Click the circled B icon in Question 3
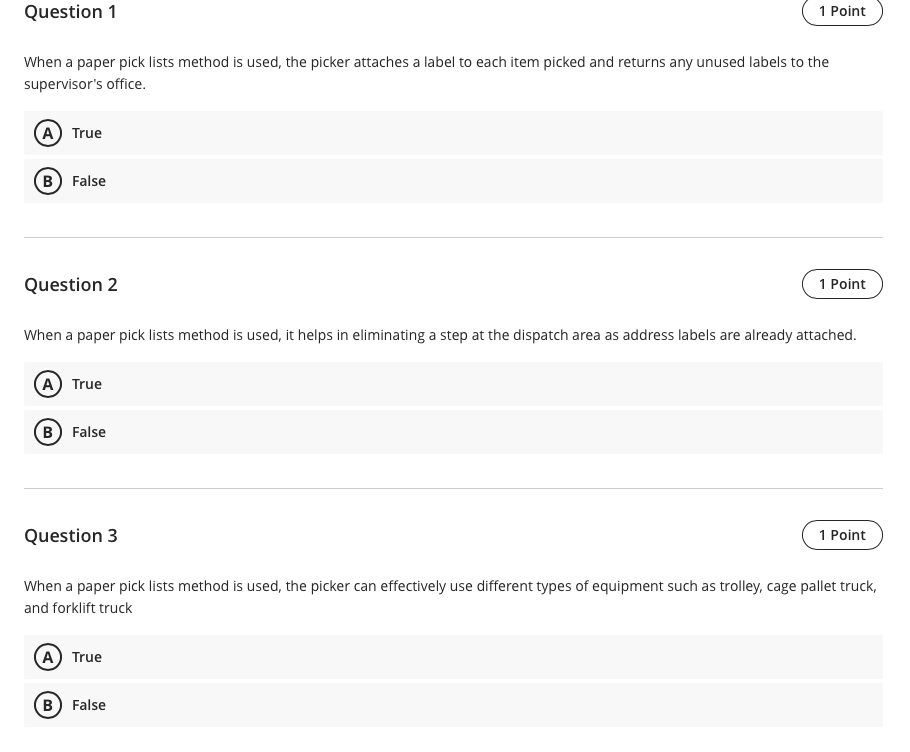The image size is (910, 752). (48, 705)
